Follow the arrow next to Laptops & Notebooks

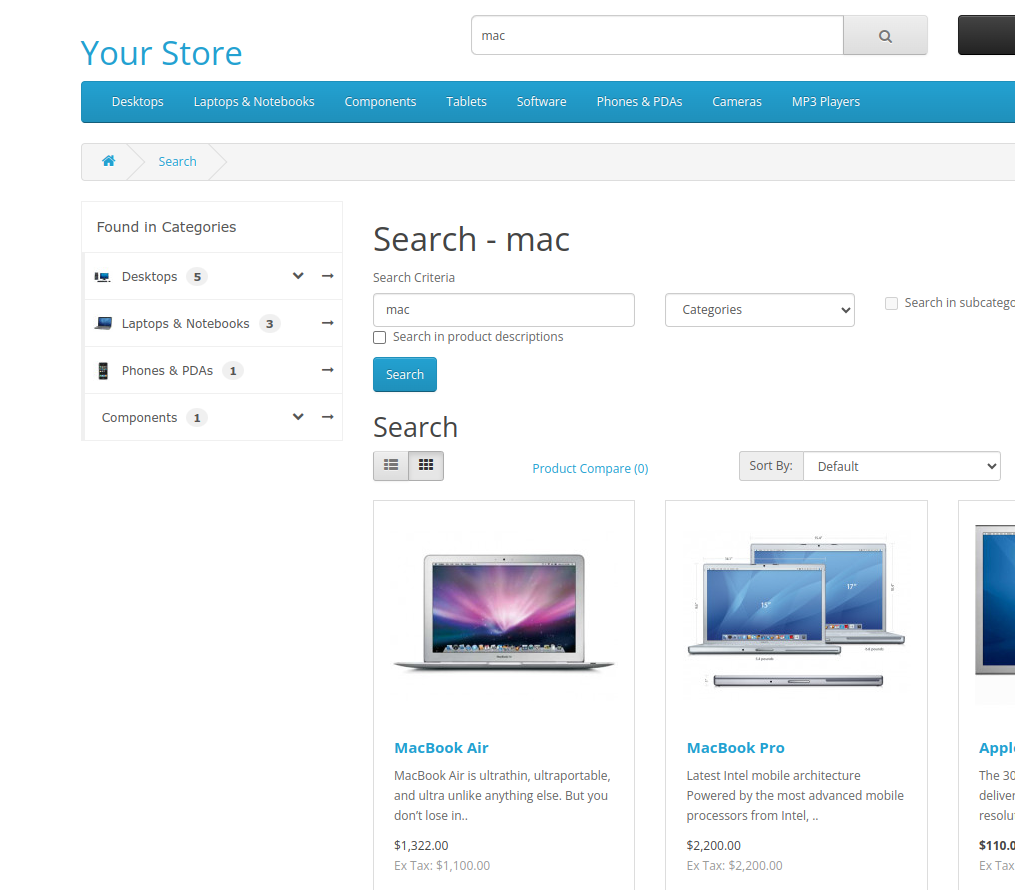(x=328, y=323)
